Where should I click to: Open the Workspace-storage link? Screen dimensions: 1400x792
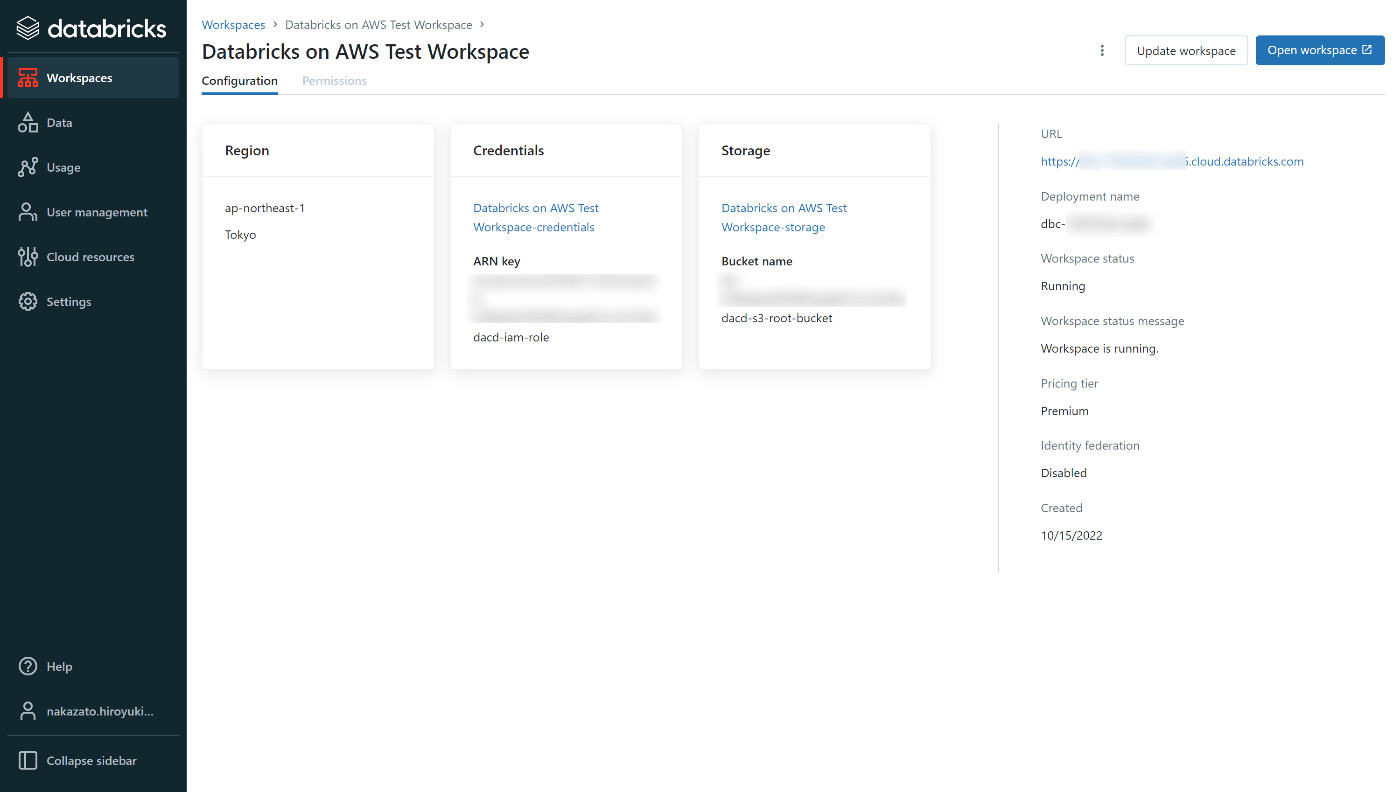click(x=784, y=218)
